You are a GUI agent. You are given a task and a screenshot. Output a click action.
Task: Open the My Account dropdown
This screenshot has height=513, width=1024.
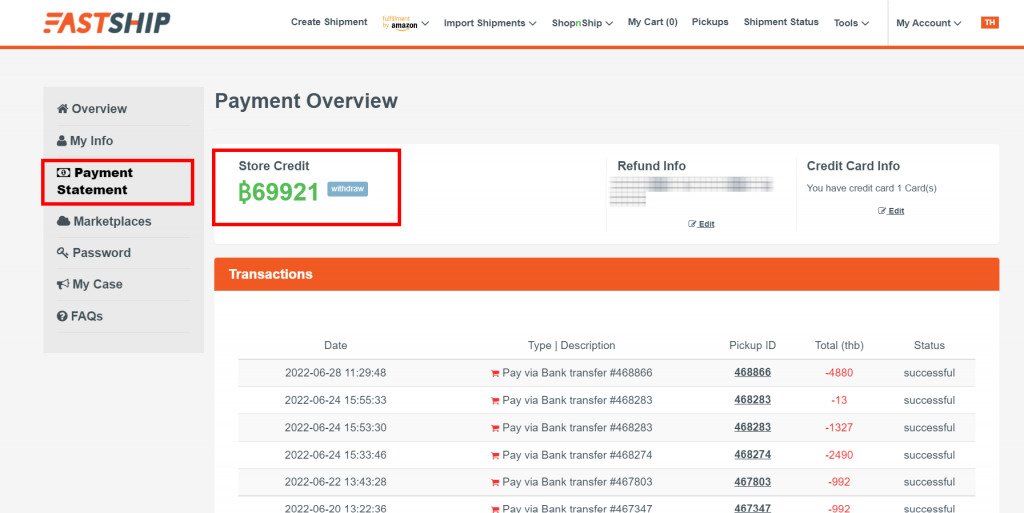coord(929,23)
